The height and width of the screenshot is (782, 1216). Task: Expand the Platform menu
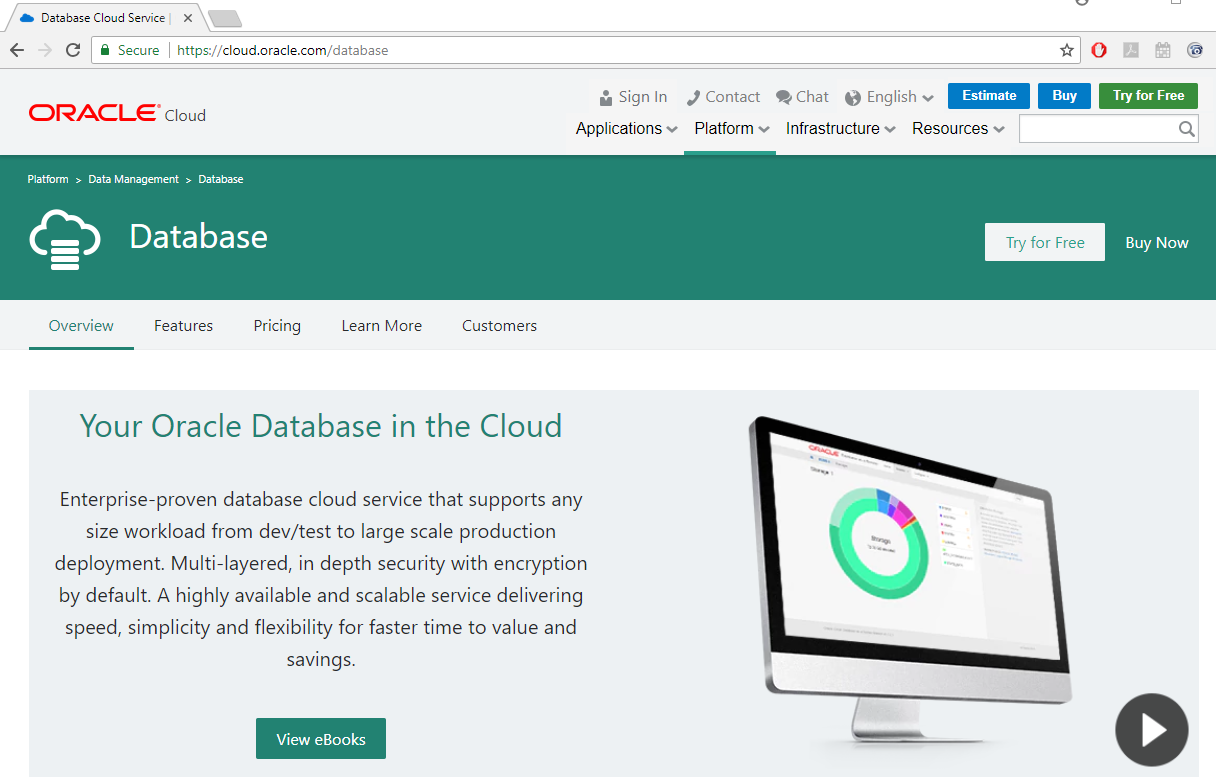[x=732, y=128]
